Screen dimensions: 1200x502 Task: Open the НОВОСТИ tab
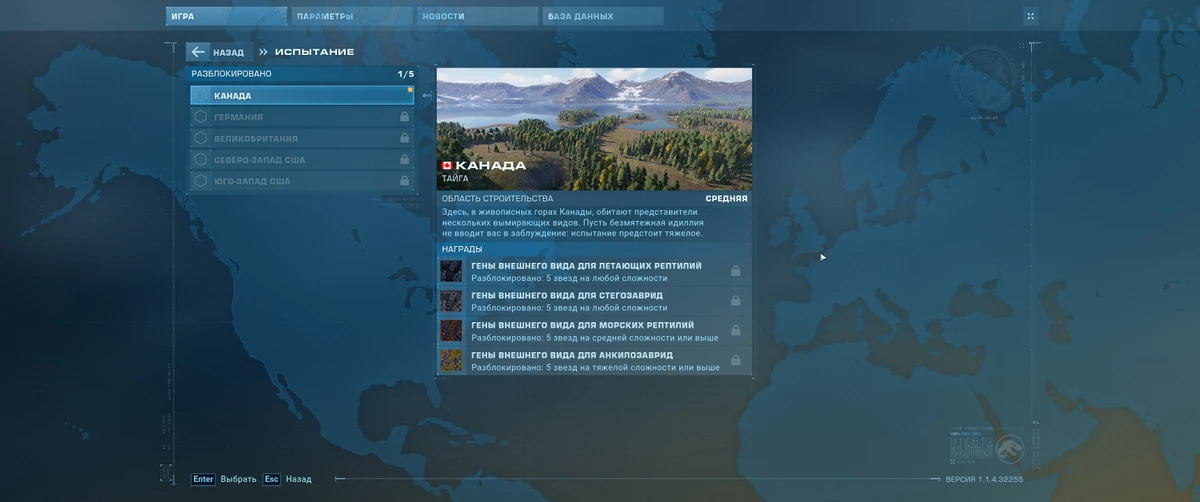tap(477, 16)
